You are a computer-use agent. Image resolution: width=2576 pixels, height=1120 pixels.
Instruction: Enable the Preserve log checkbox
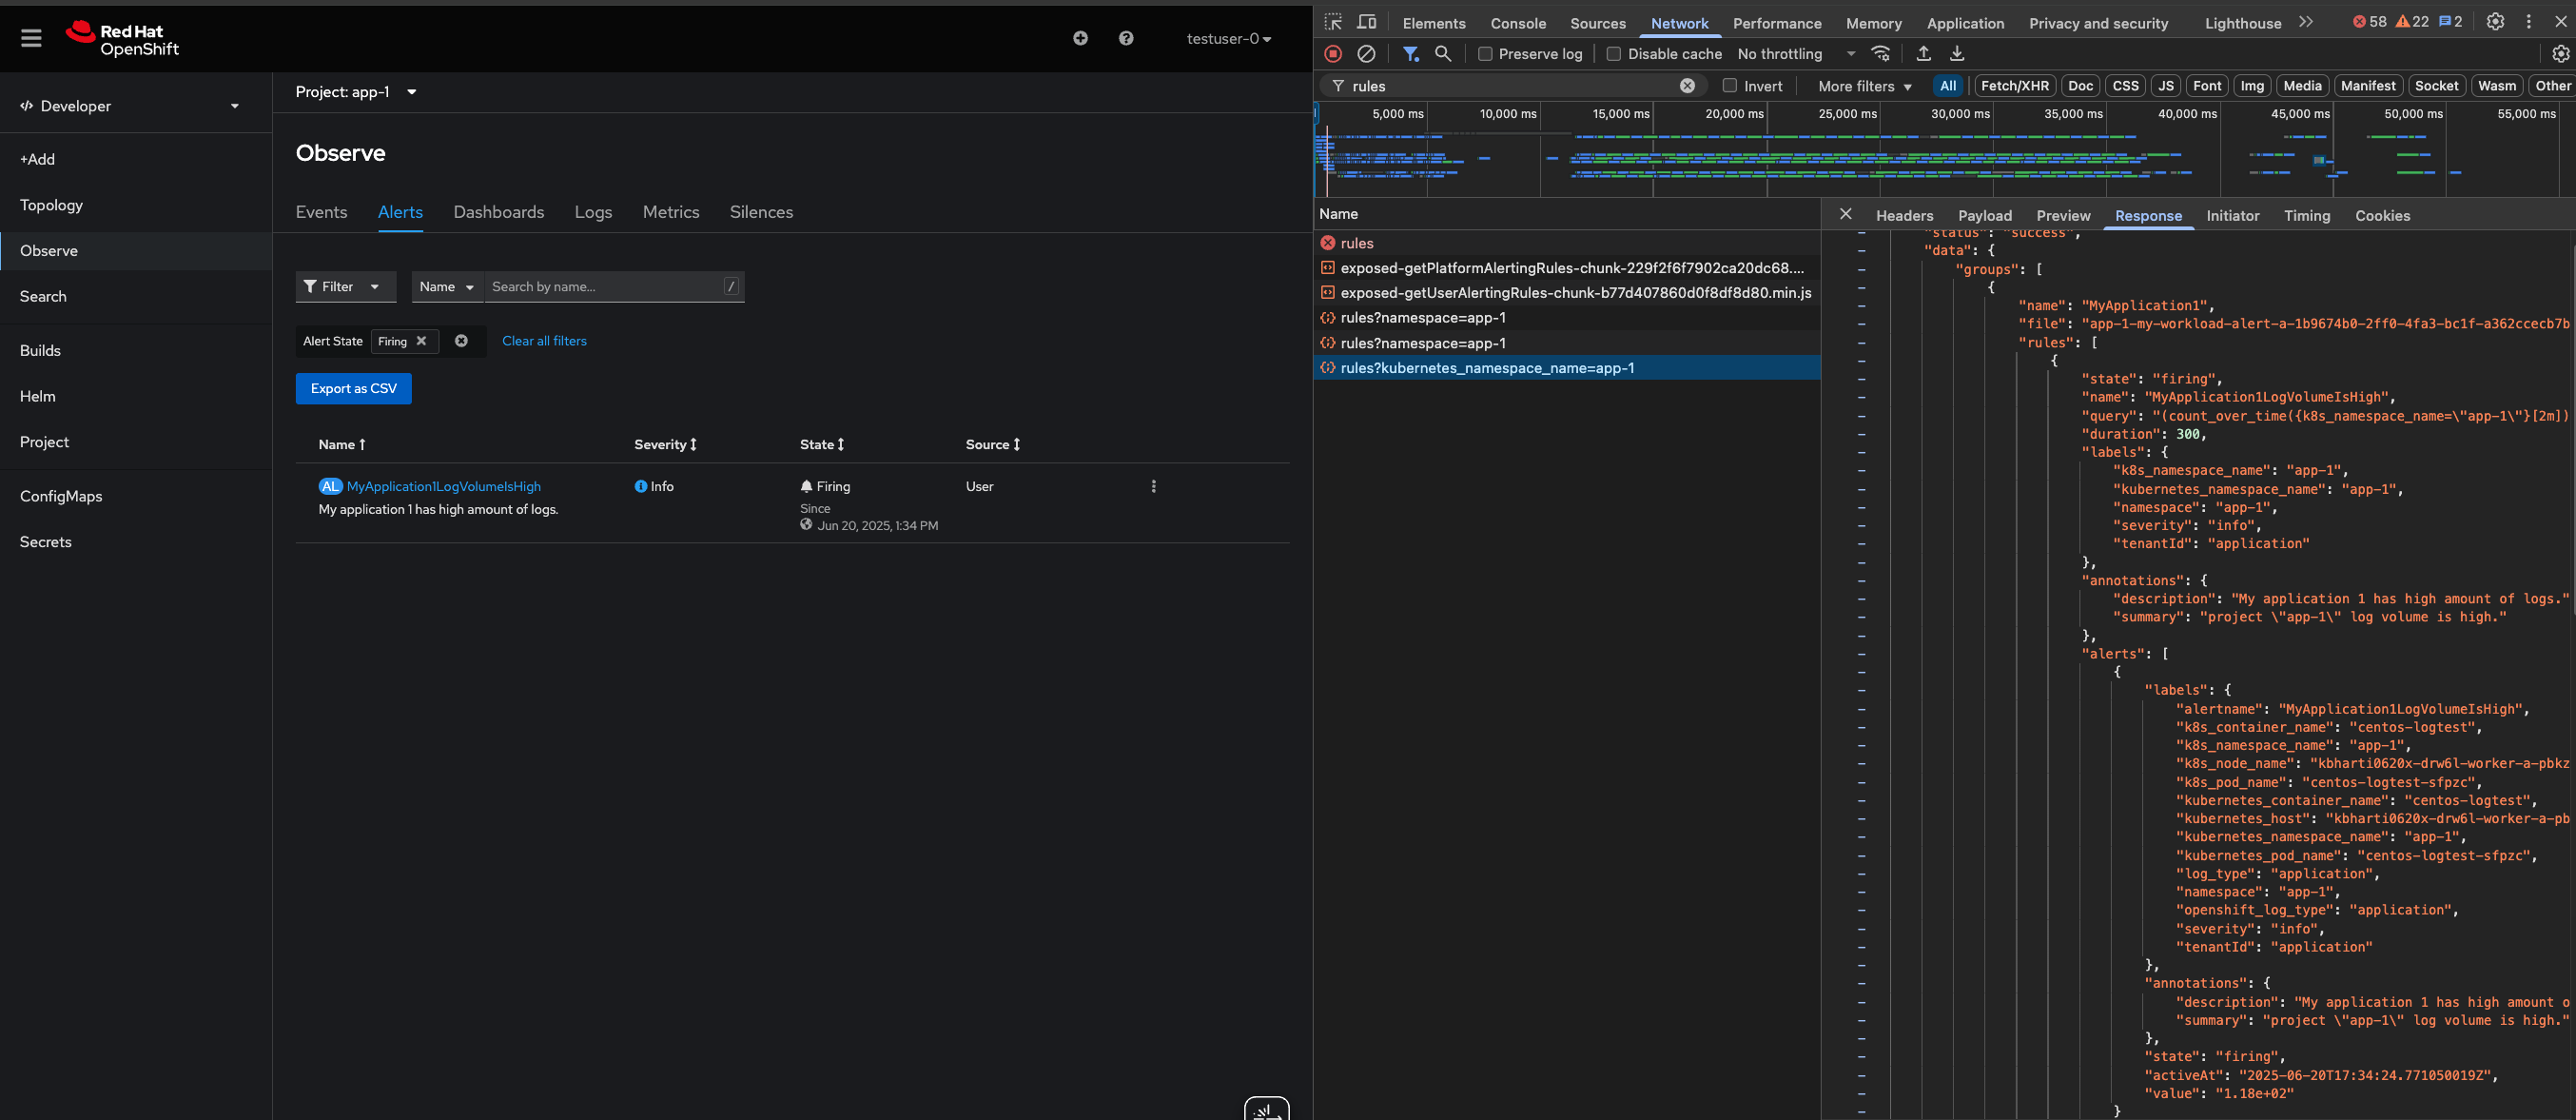[1485, 54]
